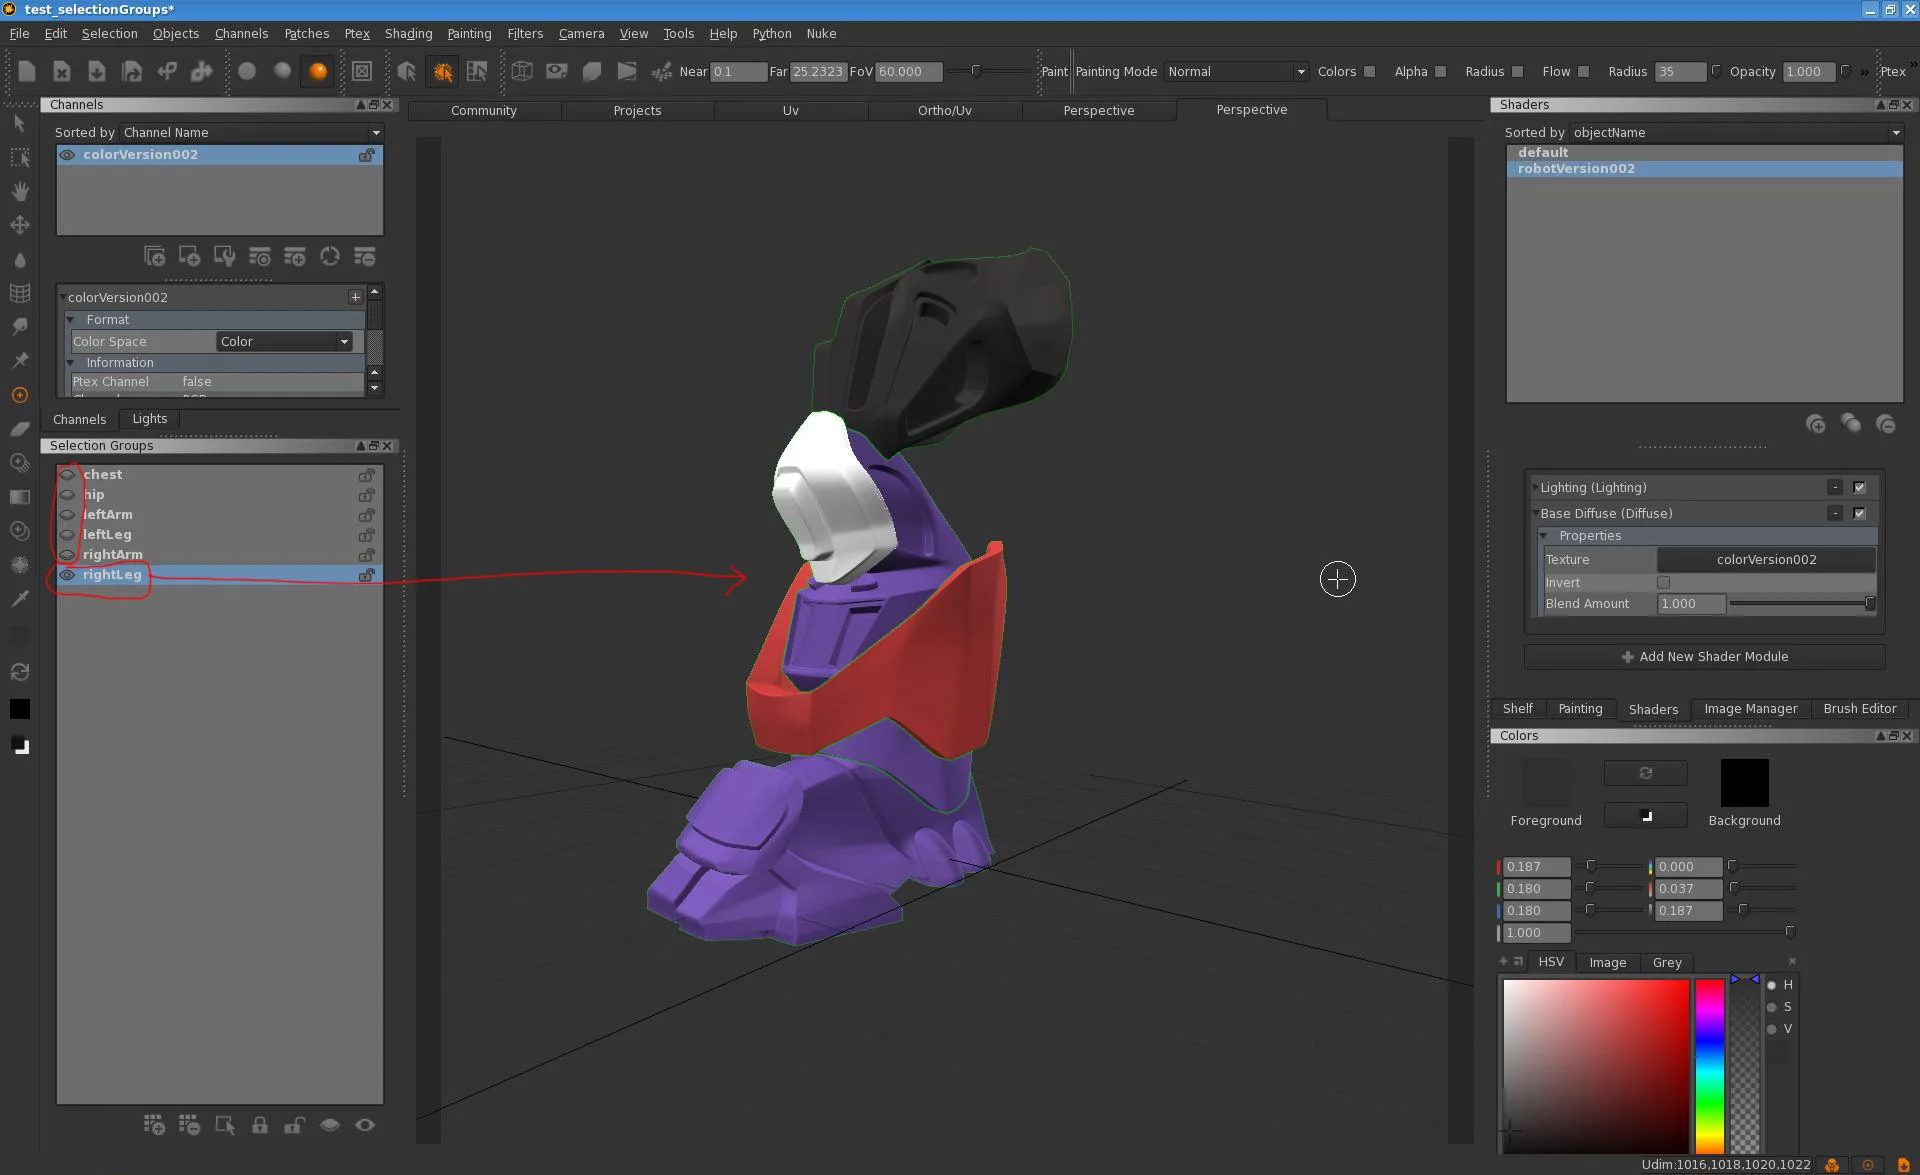Select the Gradient tool
Image resolution: width=1920 pixels, height=1175 pixels.
(19, 497)
